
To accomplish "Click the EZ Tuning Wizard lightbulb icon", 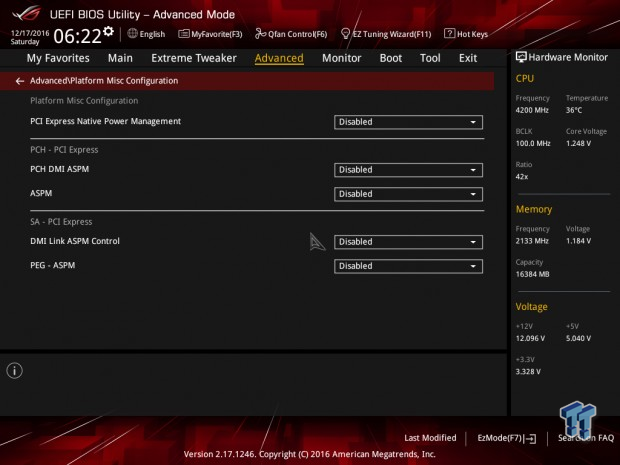I will pyautogui.click(x=345, y=34).
